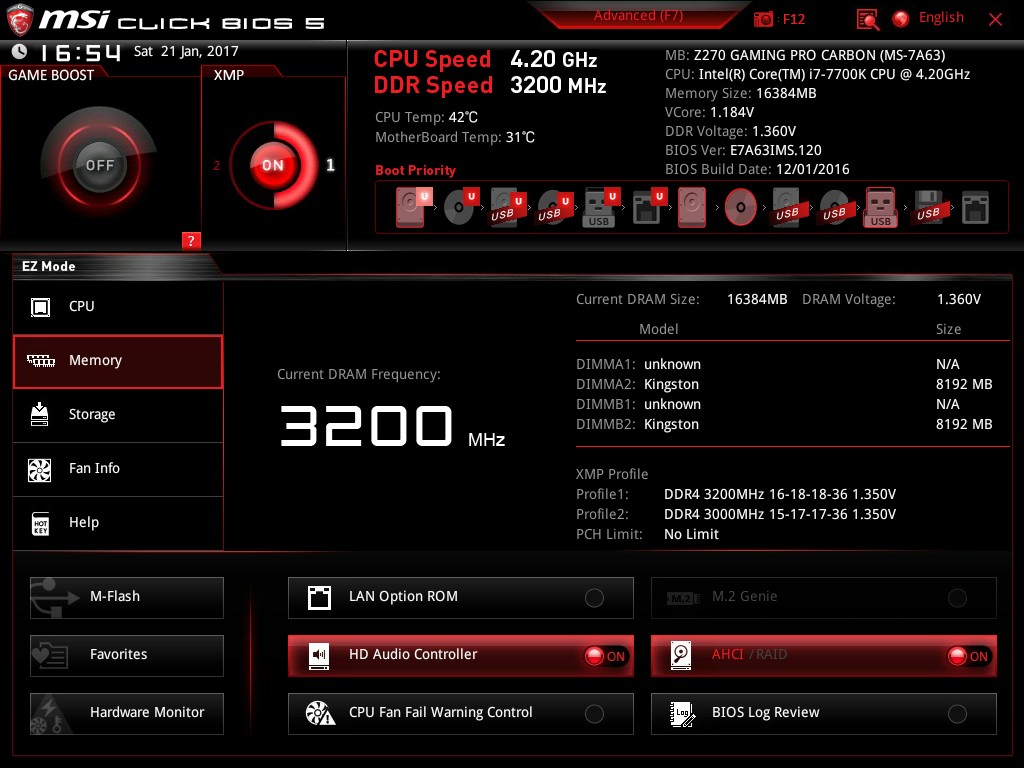This screenshot has width=1024, height=768.
Task: Click the DIMMA2 Kingston row
Action: click(x=784, y=385)
